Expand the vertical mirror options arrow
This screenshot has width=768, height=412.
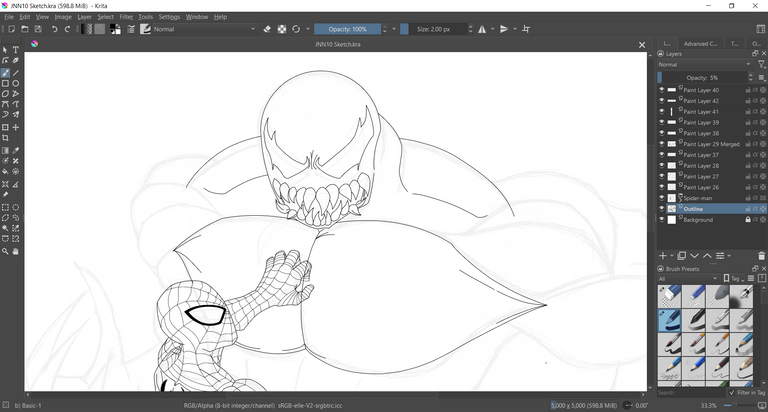click(x=515, y=29)
